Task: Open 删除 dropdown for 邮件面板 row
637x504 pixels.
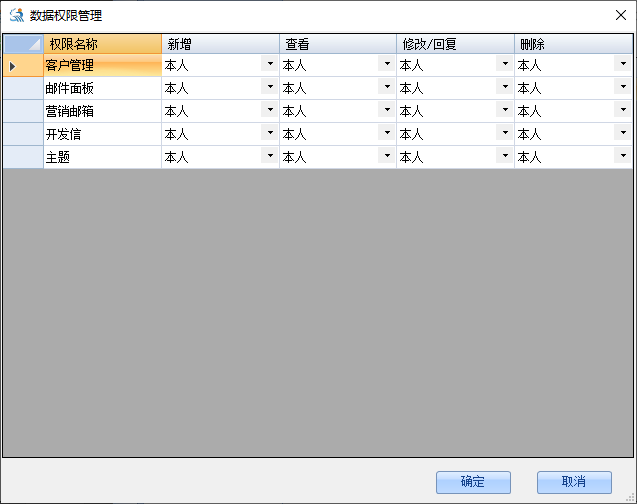Action: pyautogui.click(x=623, y=87)
